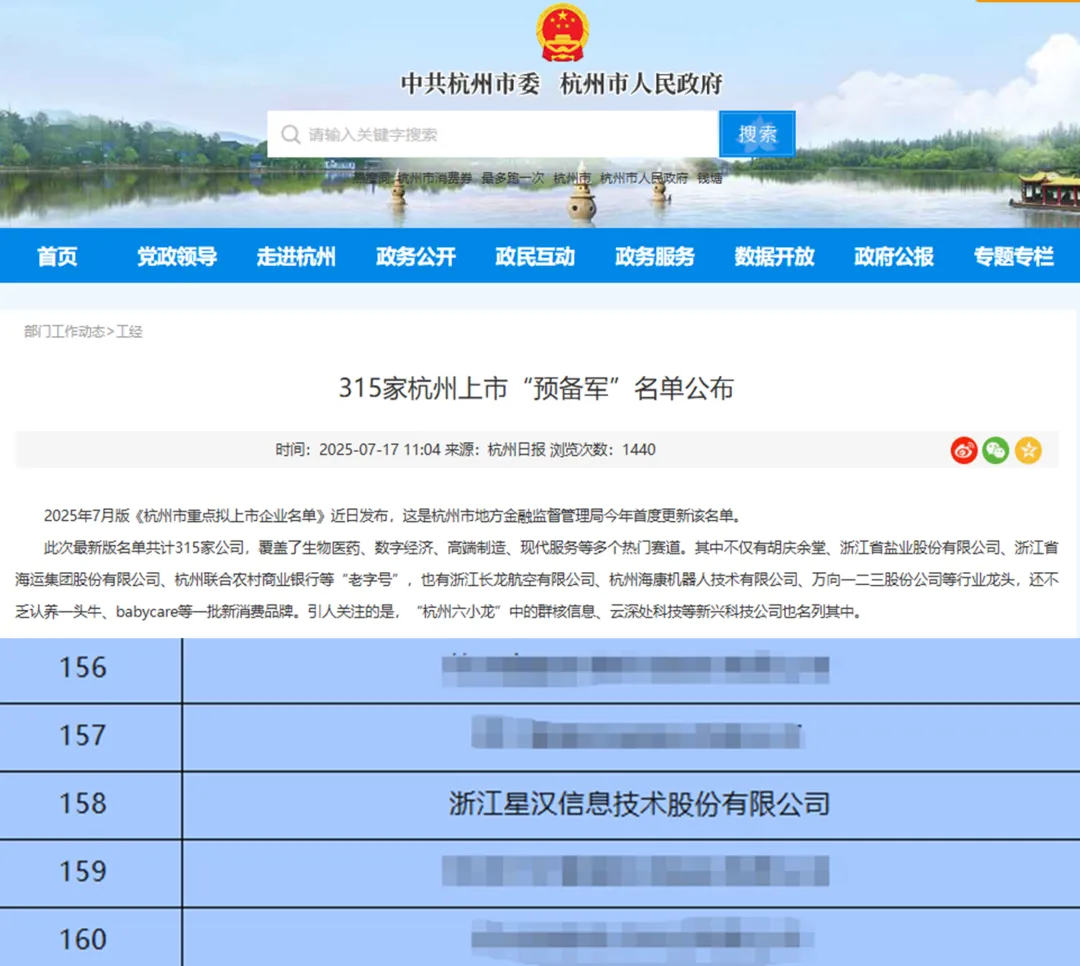Image resolution: width=1080 pixels, height=966 pixels.
Task: Click breadcrumb 工经
Action: [129, 331]
